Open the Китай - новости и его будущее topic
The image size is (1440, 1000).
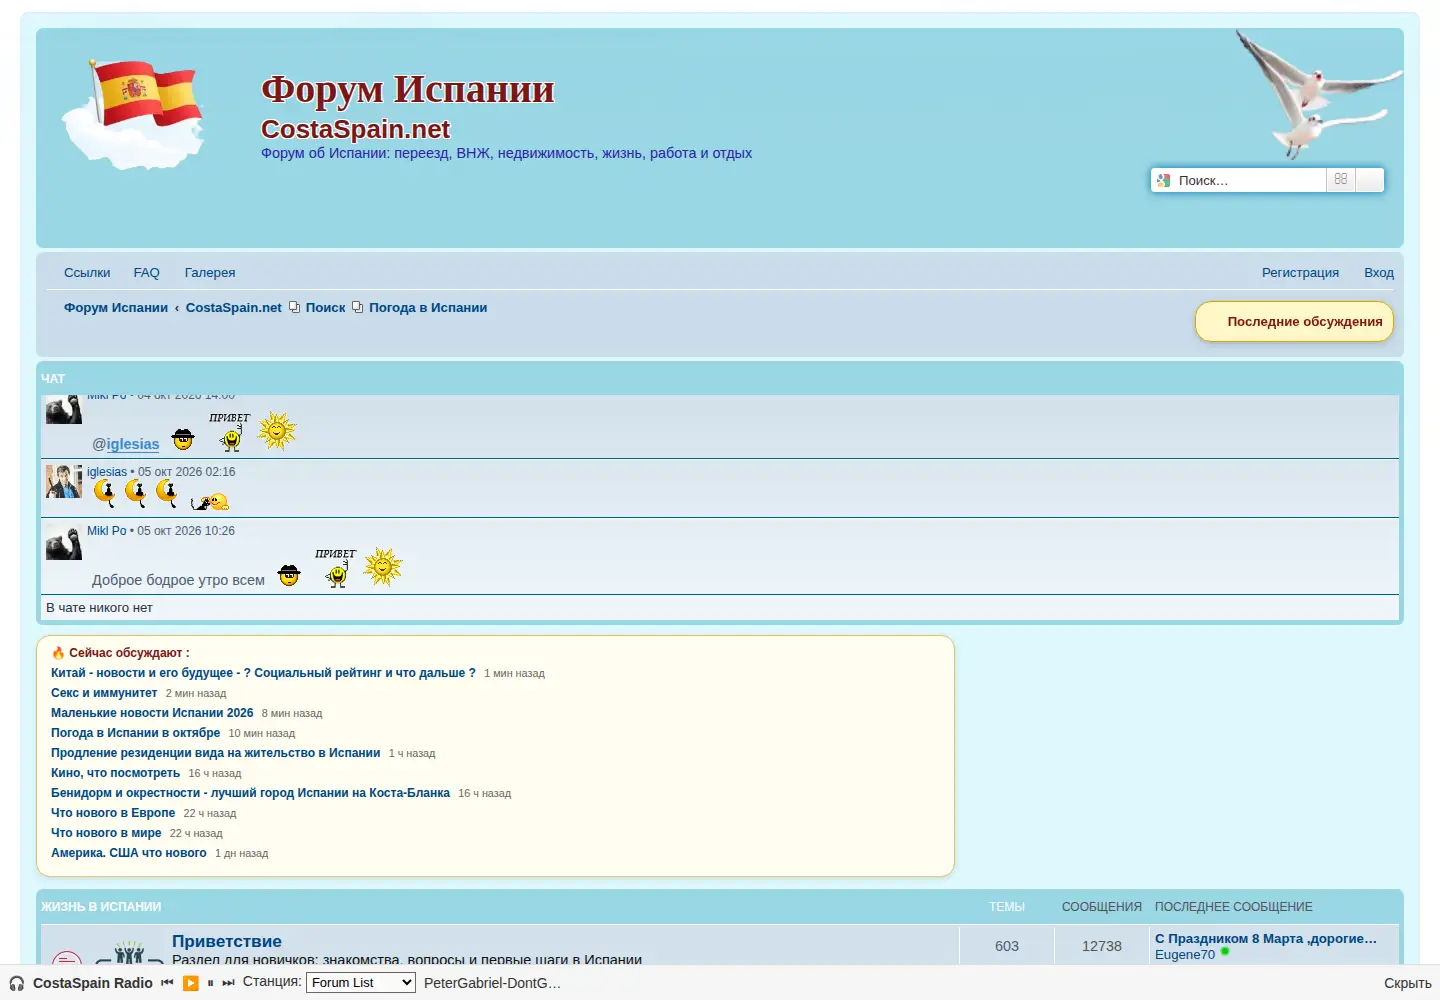coord(263,673)
